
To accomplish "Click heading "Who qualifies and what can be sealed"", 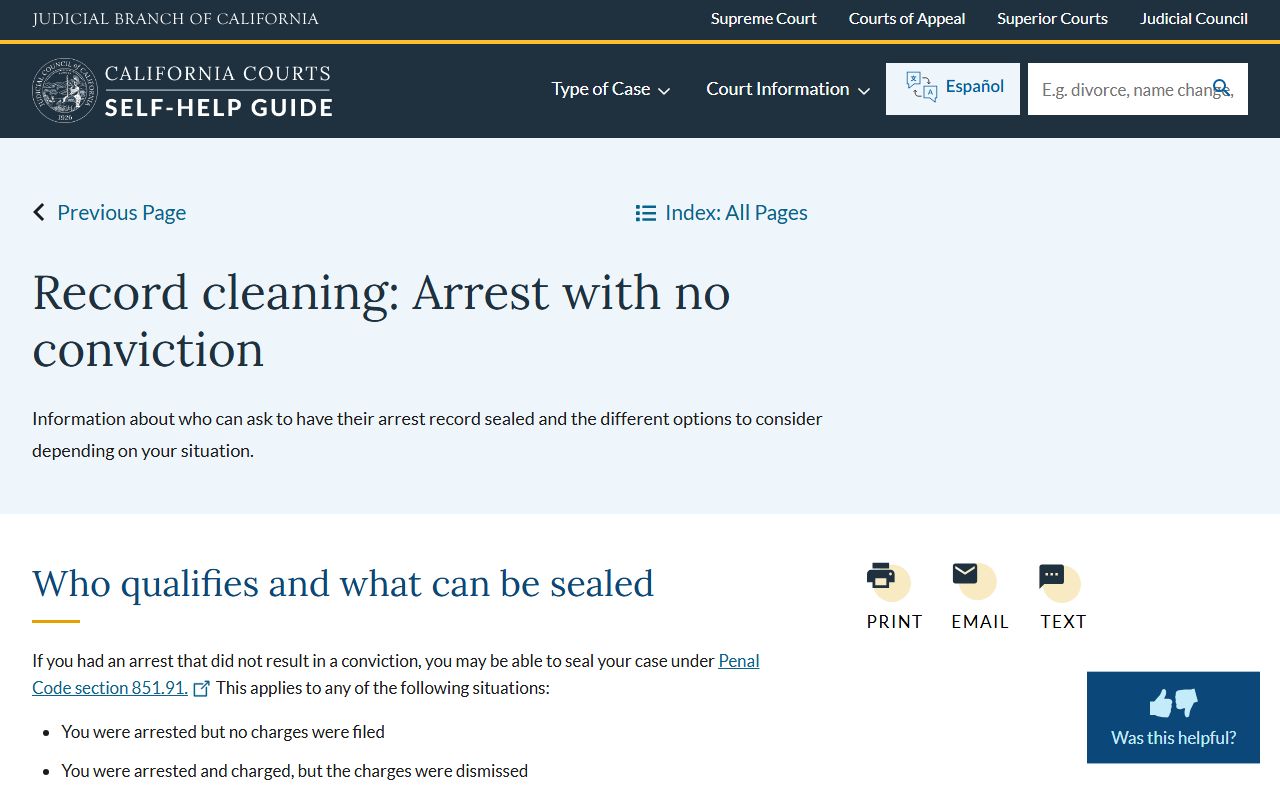I will pyautogui.click(x=343, y=583).
